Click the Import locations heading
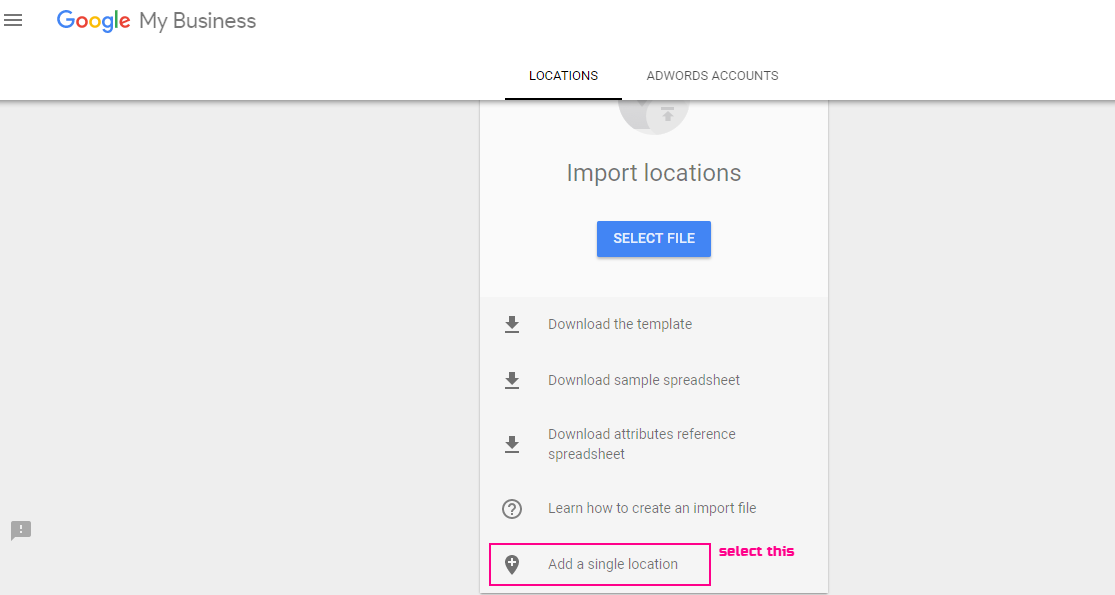This screenshot has width=1115, height=595. tap(653, 173)
